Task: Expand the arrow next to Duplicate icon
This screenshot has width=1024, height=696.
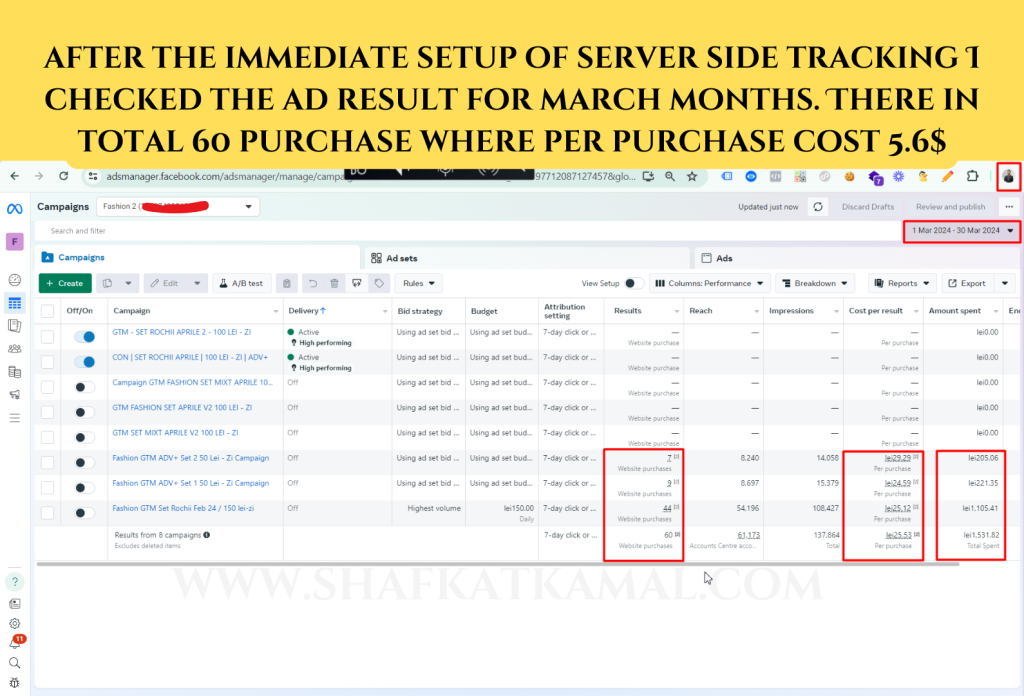Action: (129, 283)
